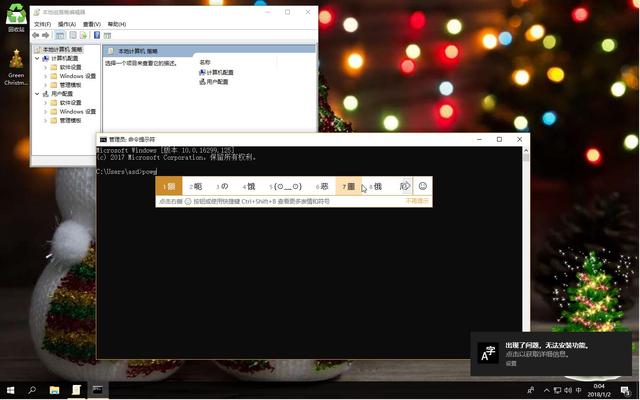Pick IME candidate 6 恶
The image size is (640, 400).
pos(322,187)
